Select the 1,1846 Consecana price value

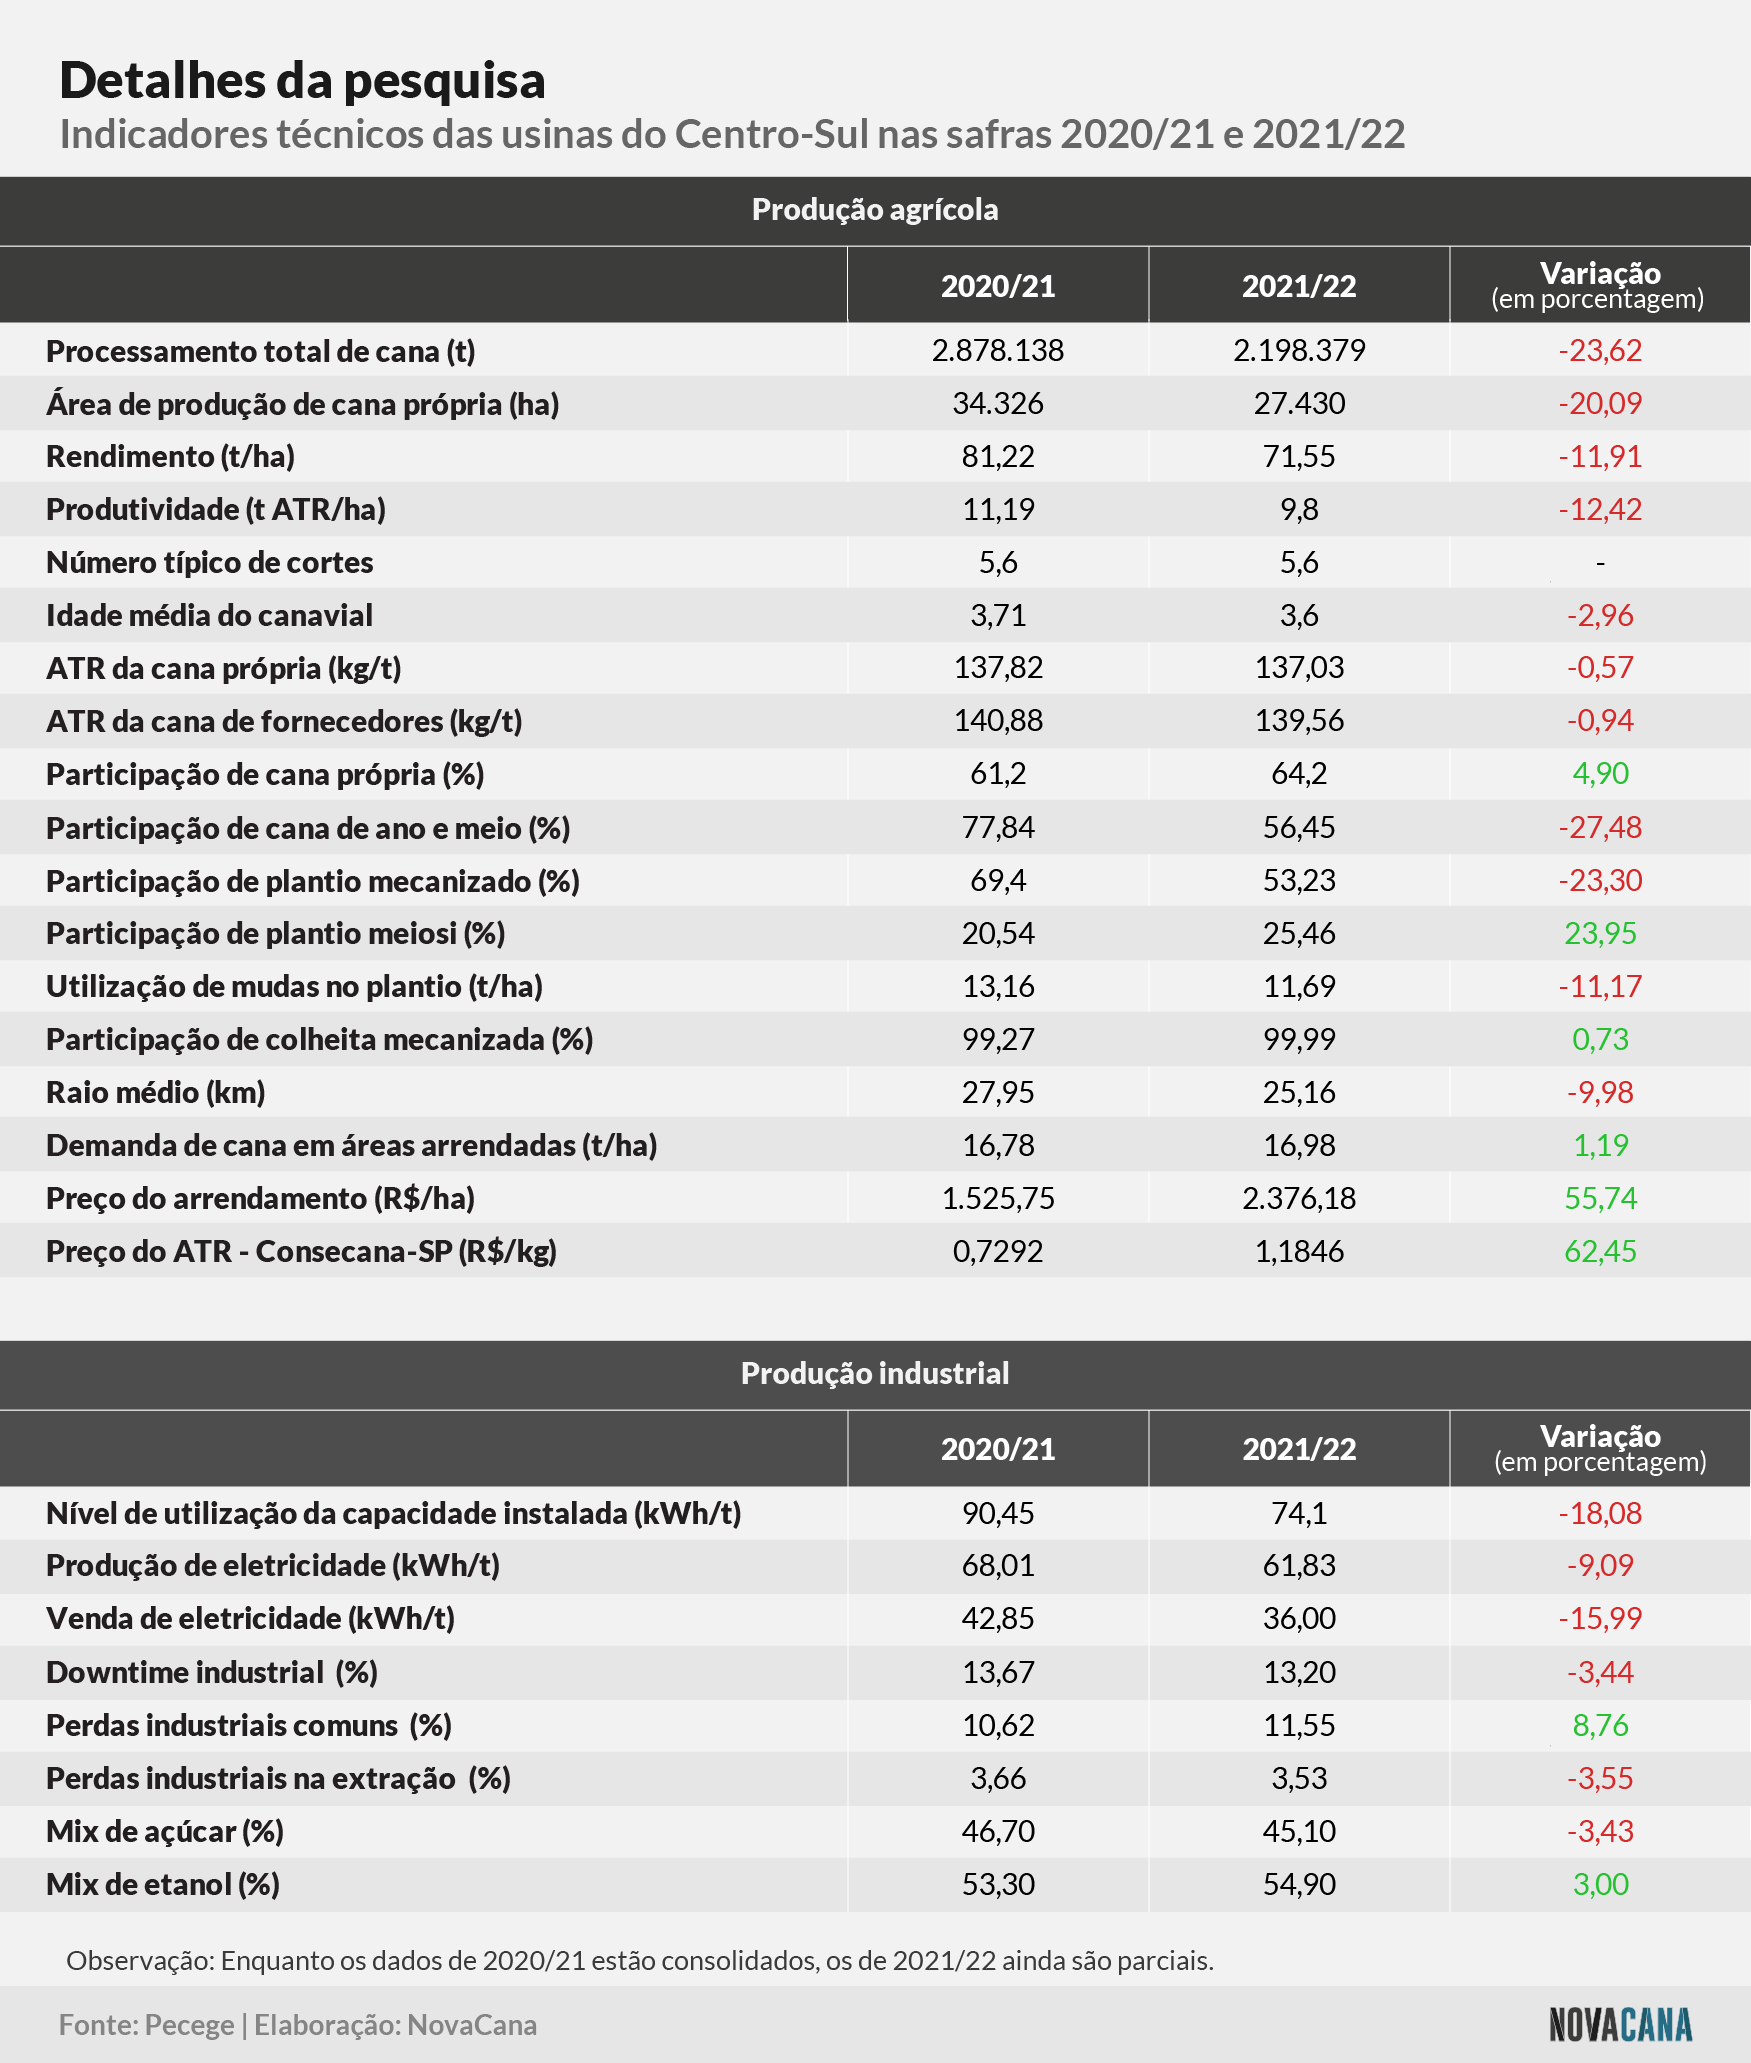tap(1299, 1251)
